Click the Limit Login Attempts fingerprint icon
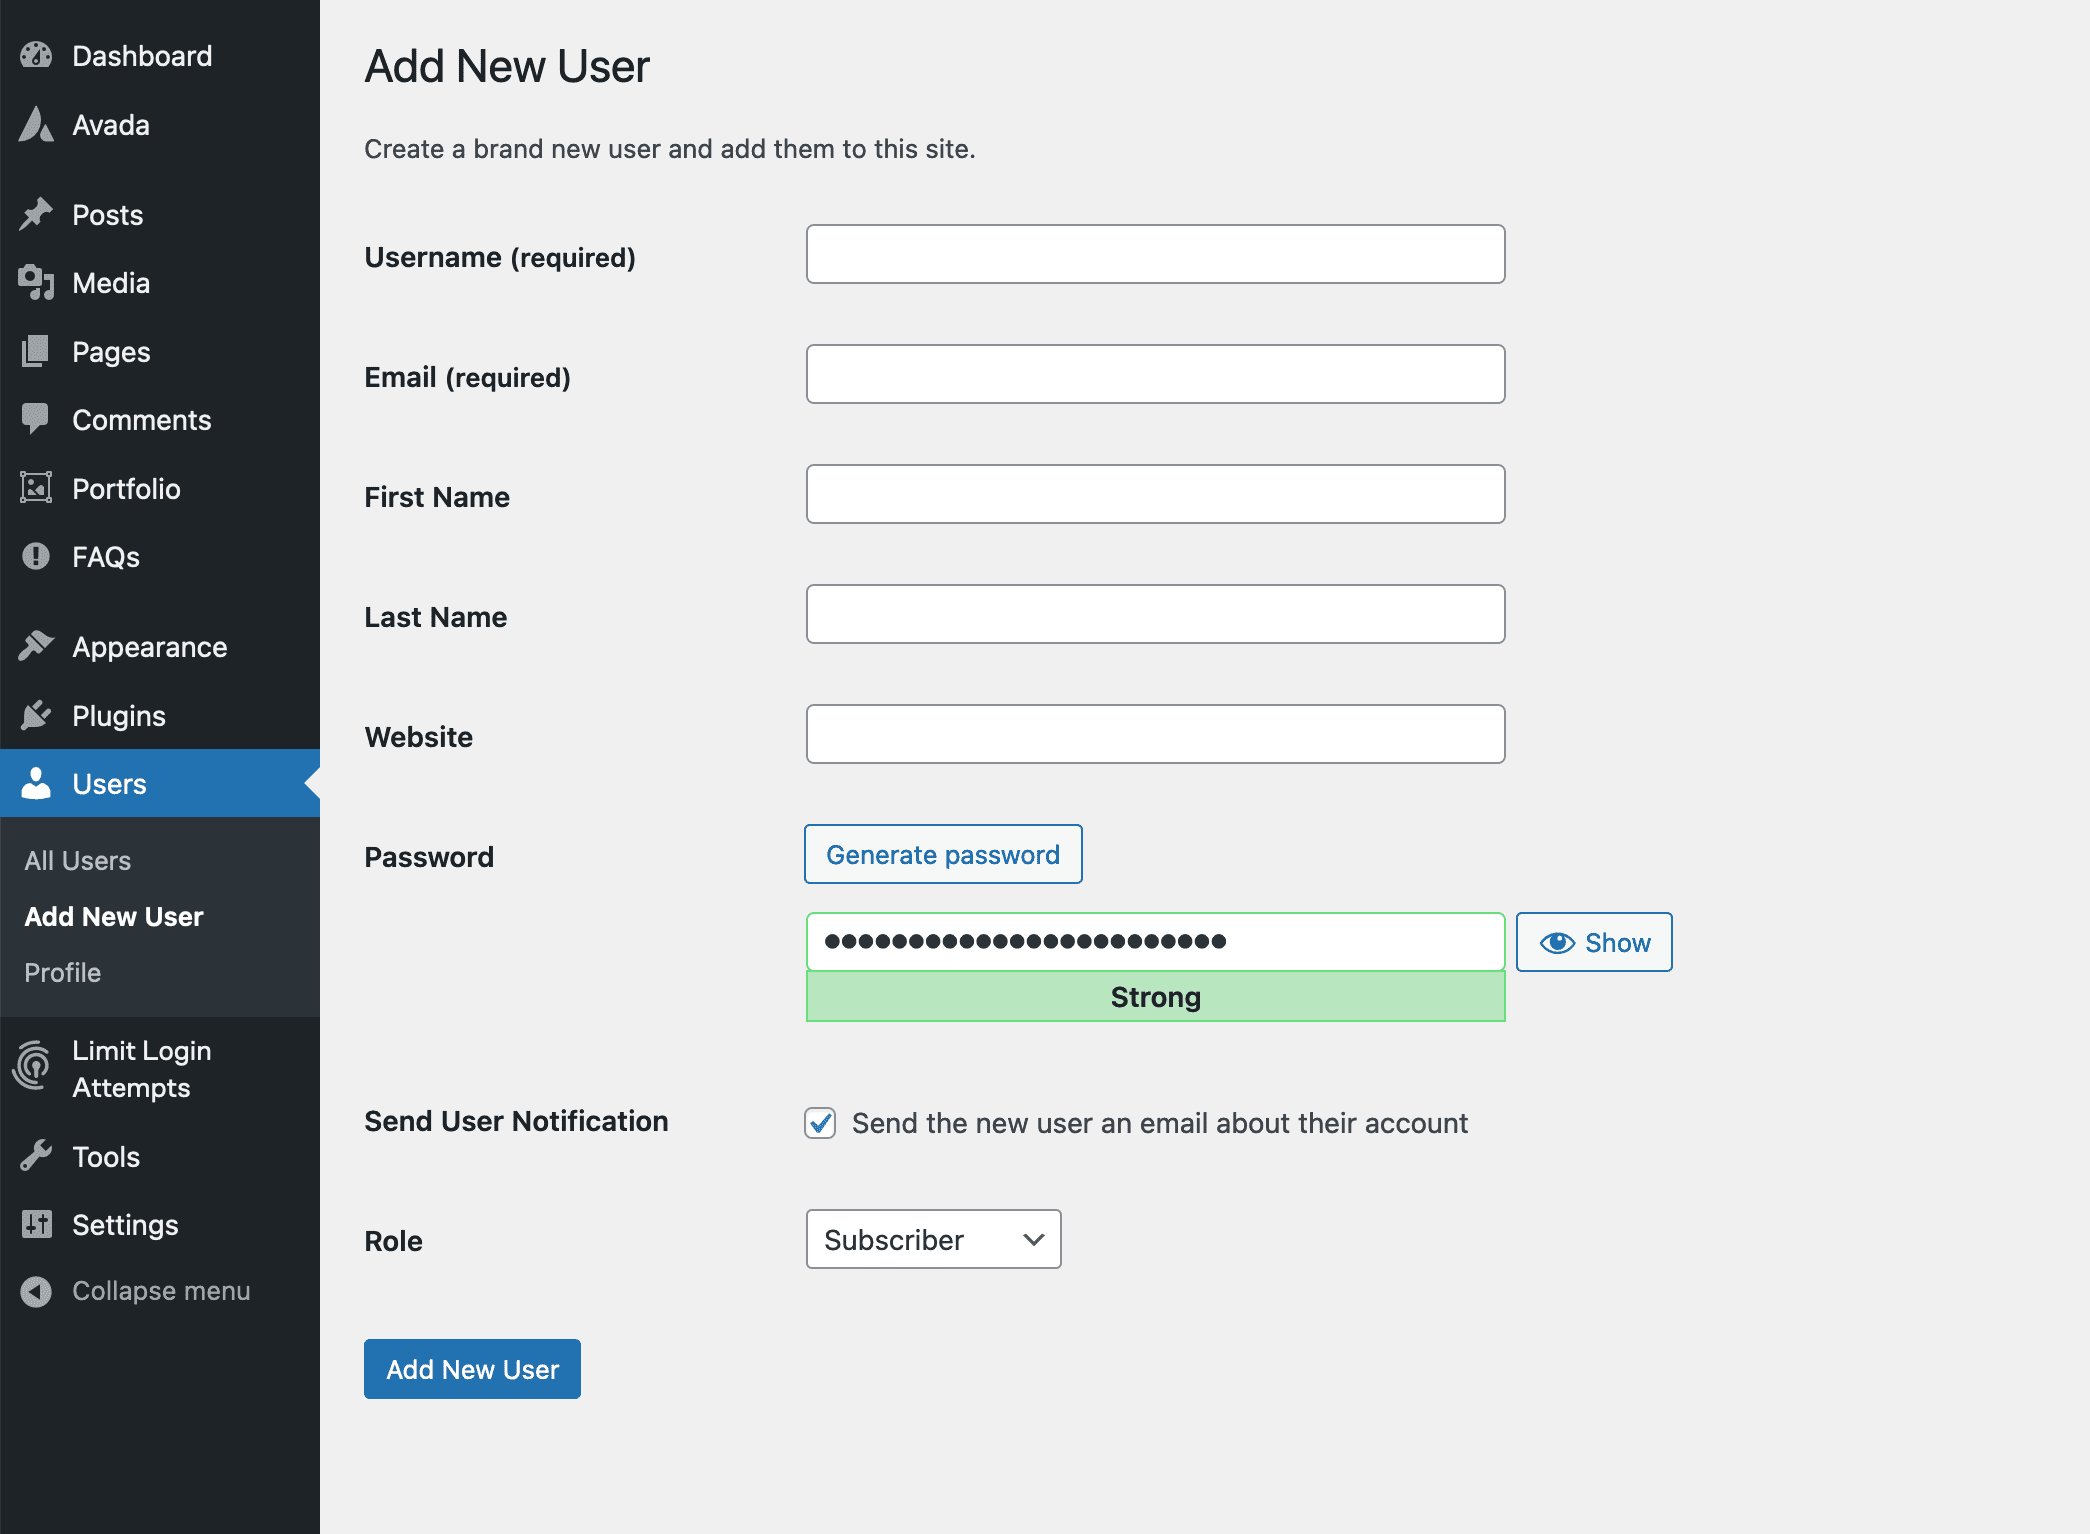2090x1534 pixels. [x=32, y=1067]
